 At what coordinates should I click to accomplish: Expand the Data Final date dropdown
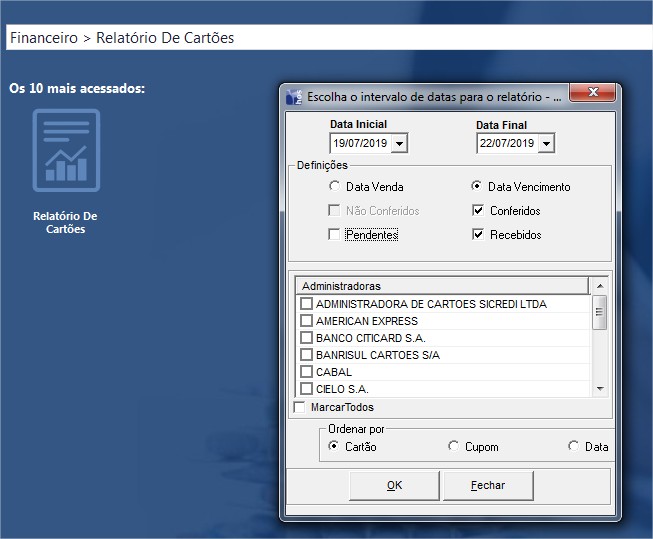click(546, 144)
